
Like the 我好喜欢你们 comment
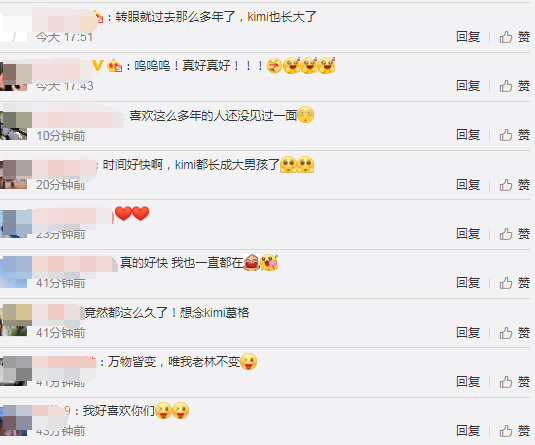[515, 431]
